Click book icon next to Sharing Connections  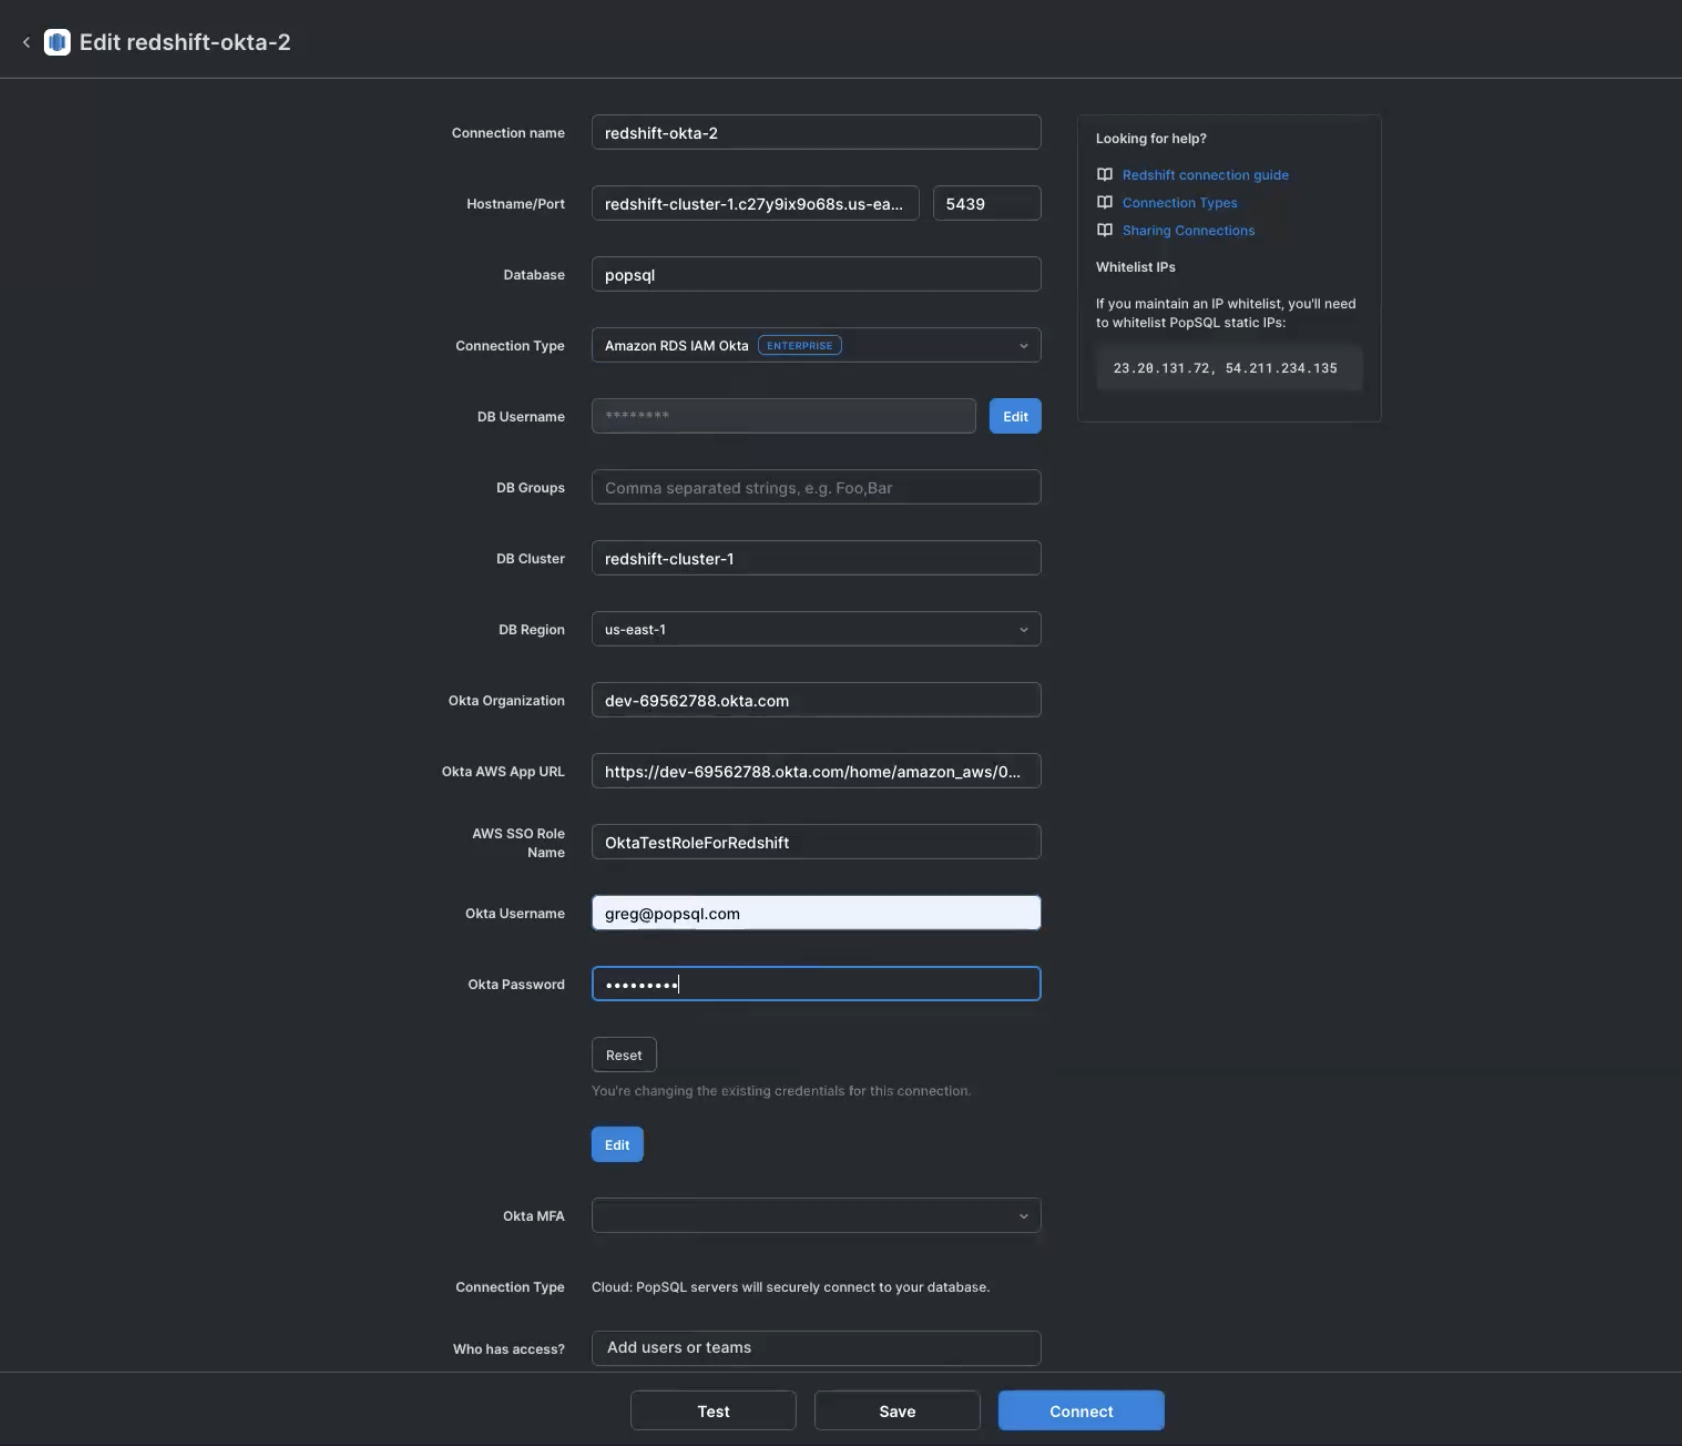tap(1104, 230)
